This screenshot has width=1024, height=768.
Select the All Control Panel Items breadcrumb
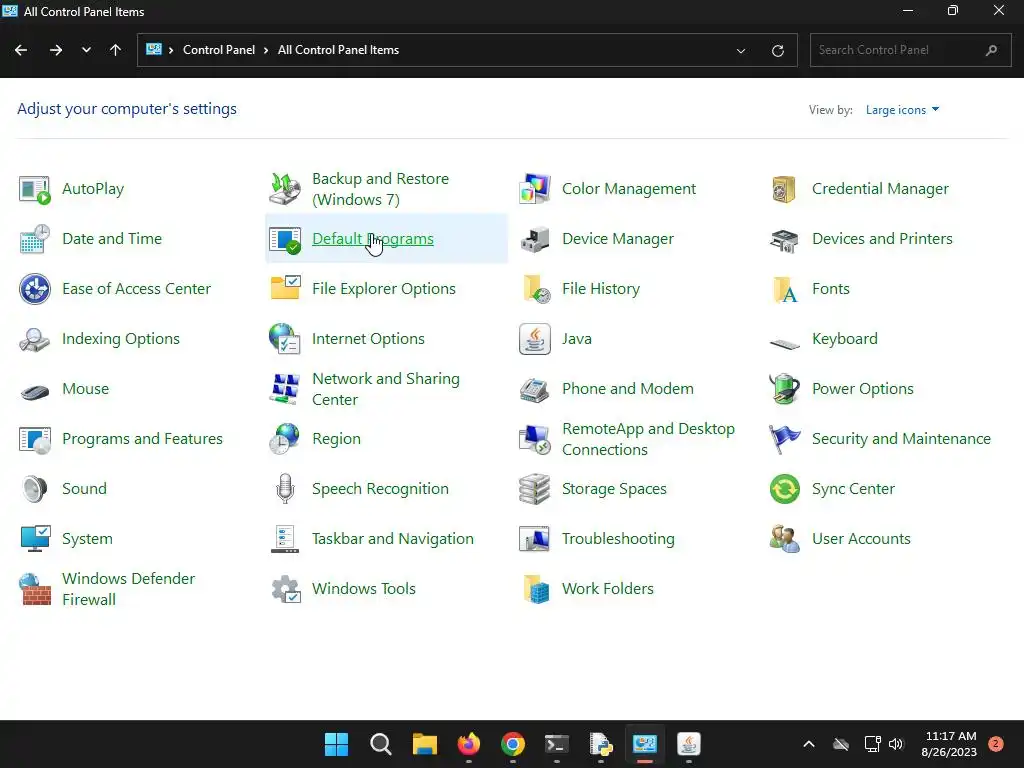coord(338,50)
